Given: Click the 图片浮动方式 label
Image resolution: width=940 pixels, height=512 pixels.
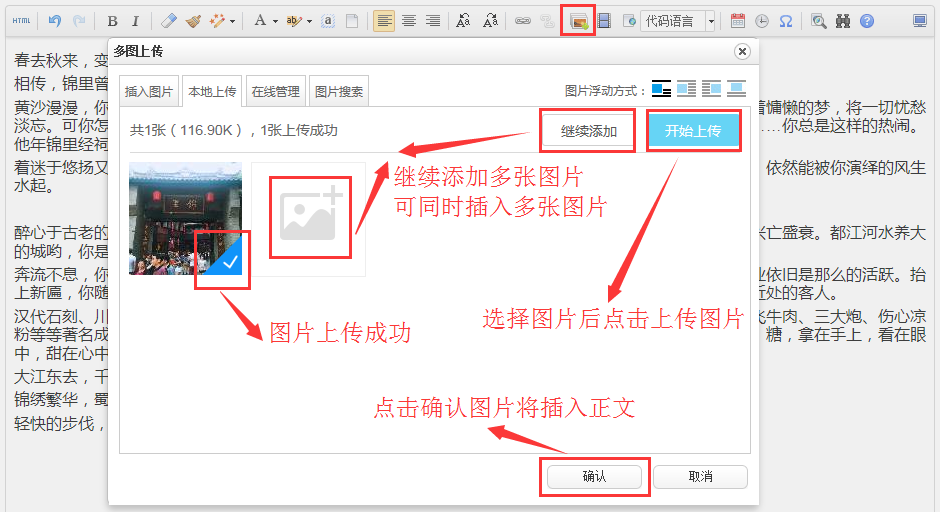Looking at the screenshot, I should [605, 91].
